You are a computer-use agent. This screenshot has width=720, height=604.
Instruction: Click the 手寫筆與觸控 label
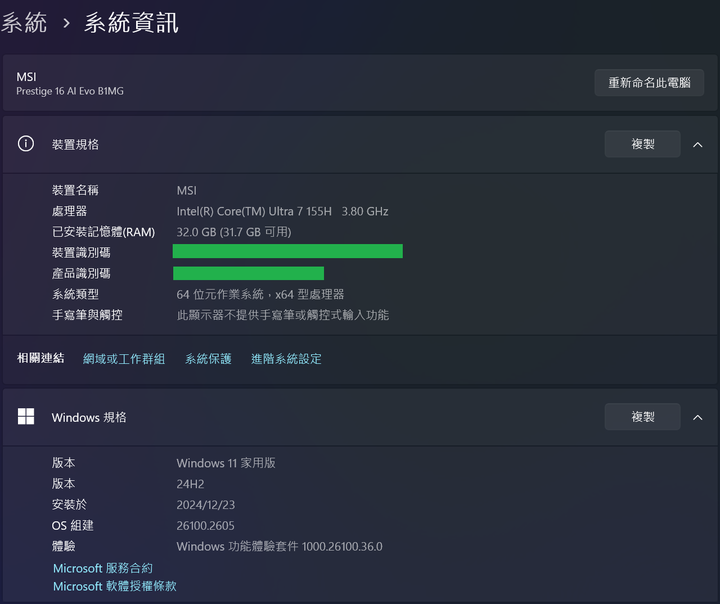87,315
